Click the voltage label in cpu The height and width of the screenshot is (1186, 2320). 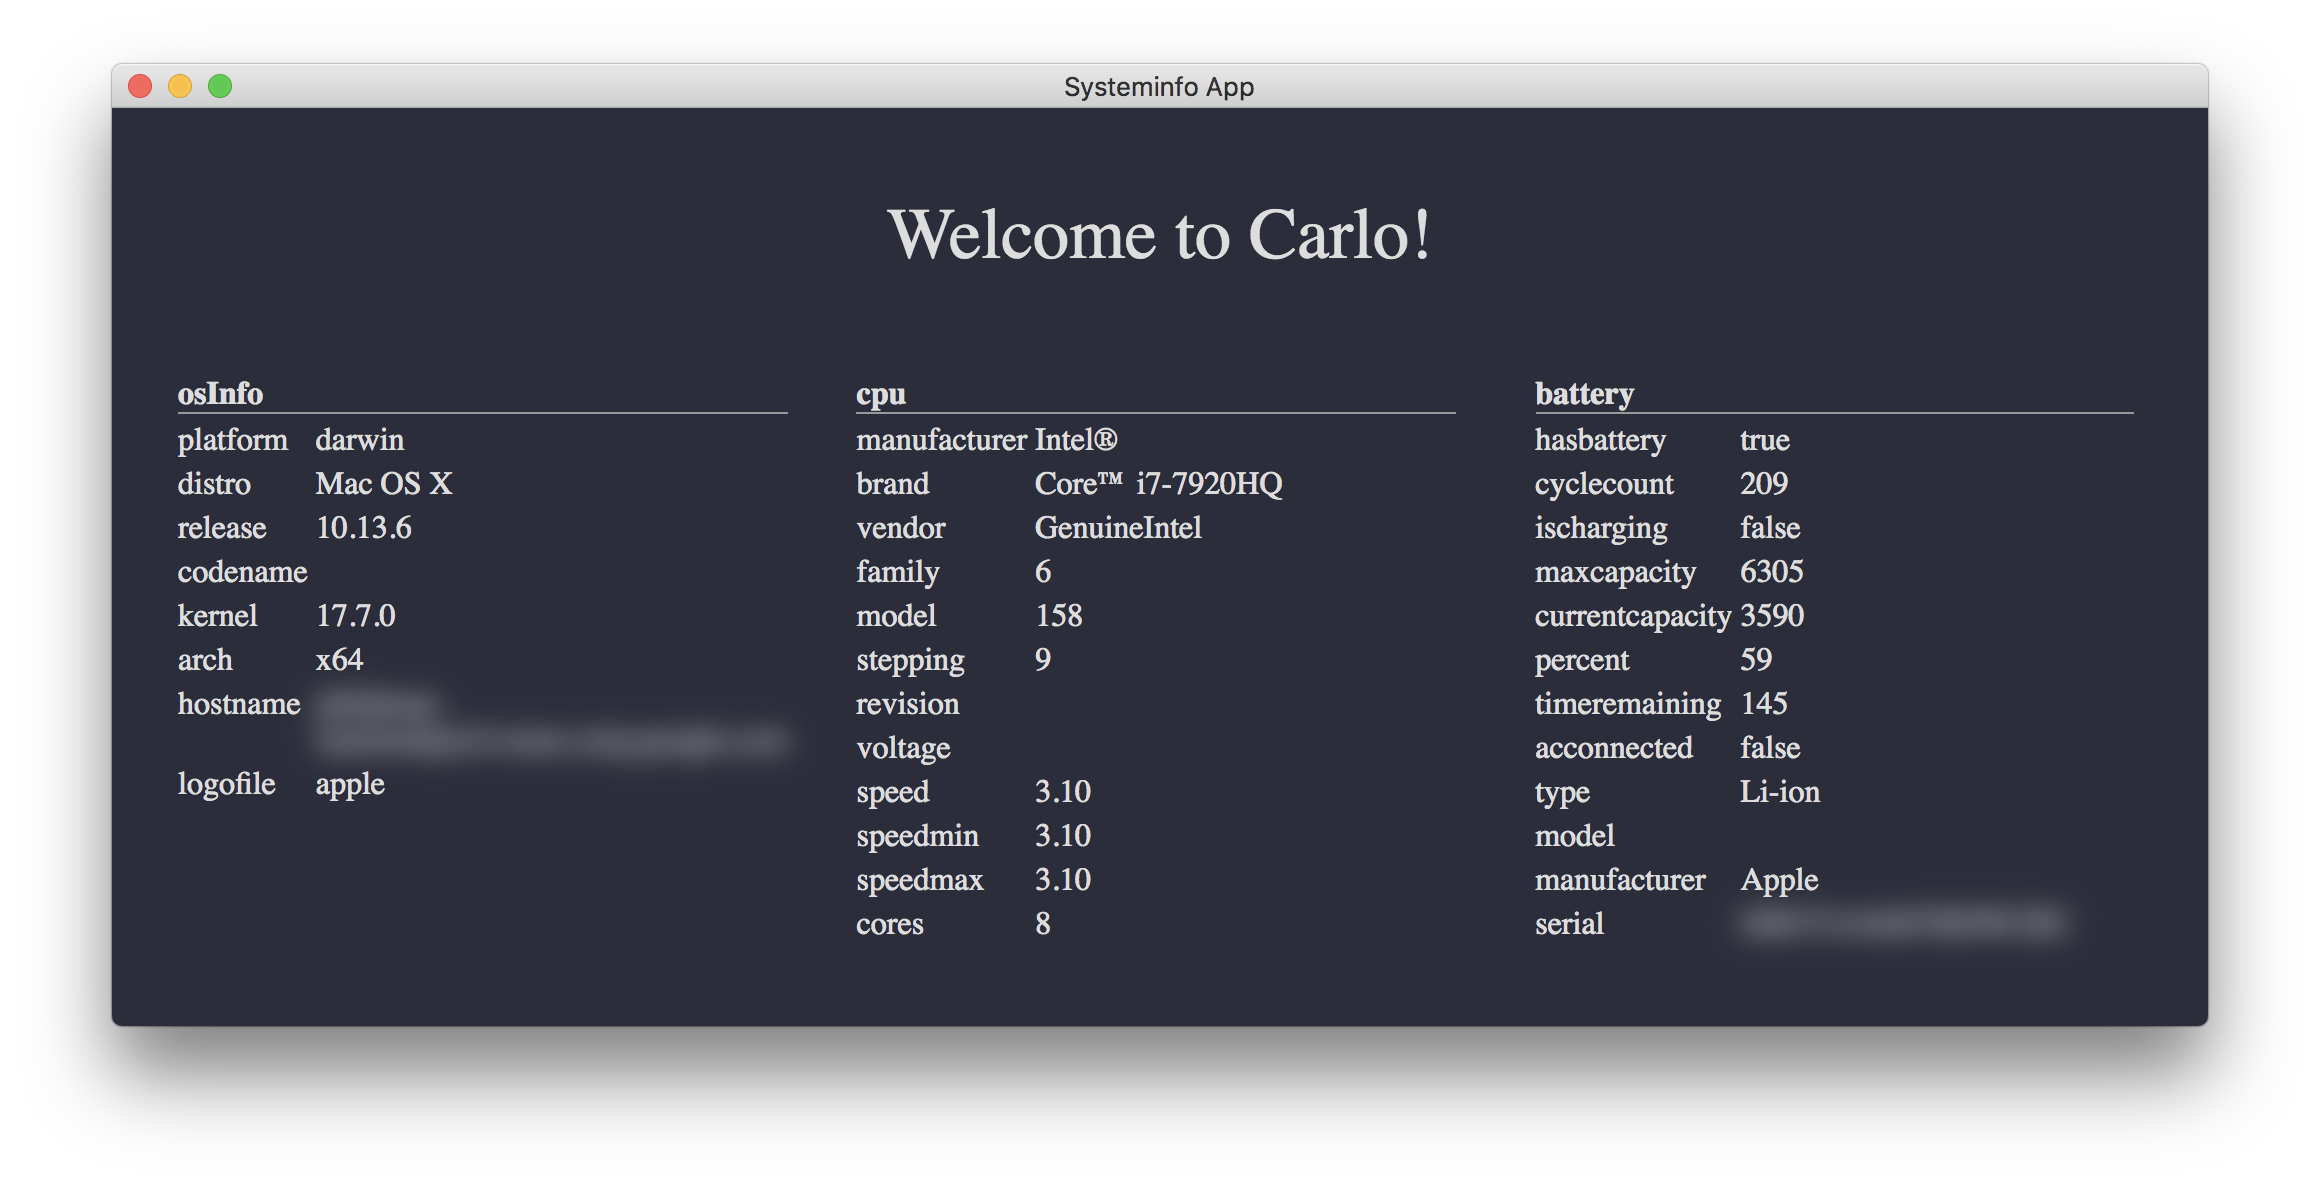903,749
